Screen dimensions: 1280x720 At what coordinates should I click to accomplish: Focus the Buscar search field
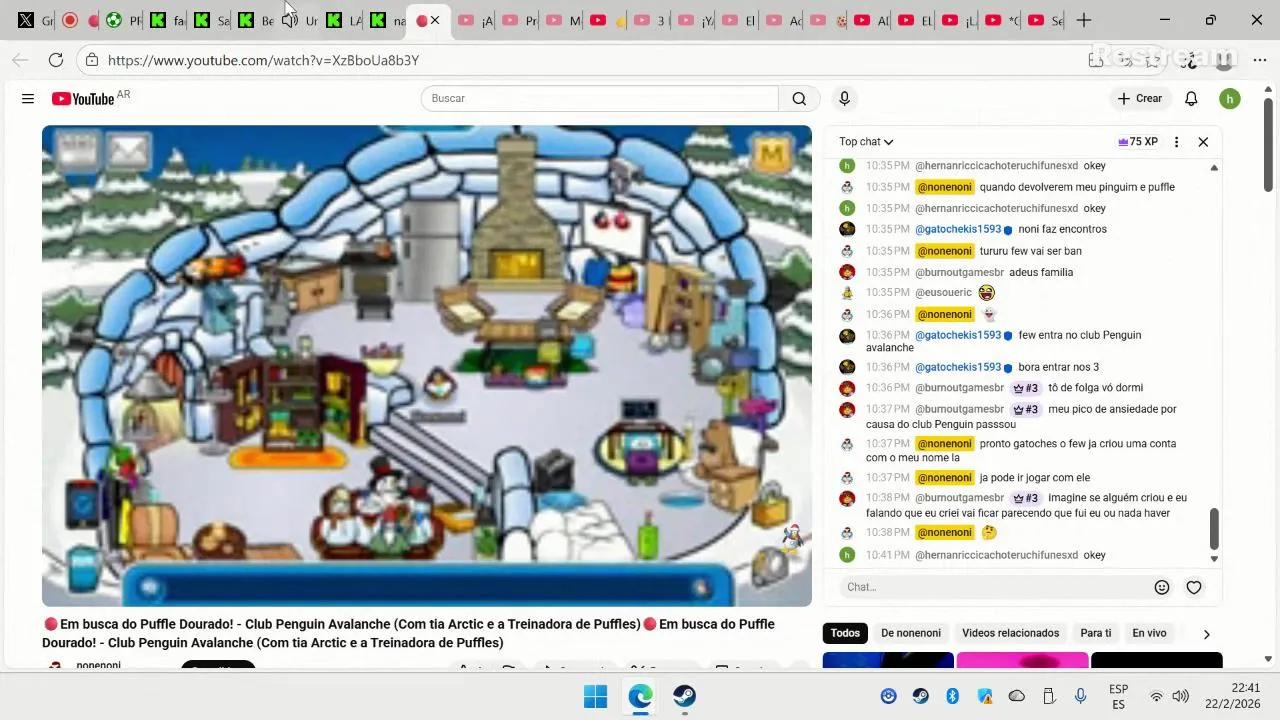[x=600, y=98]
